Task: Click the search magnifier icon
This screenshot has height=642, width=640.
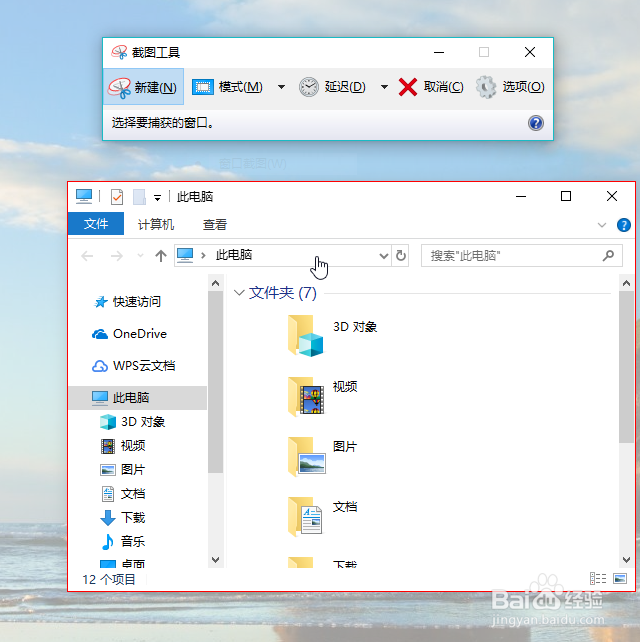Action: (608, 255)
